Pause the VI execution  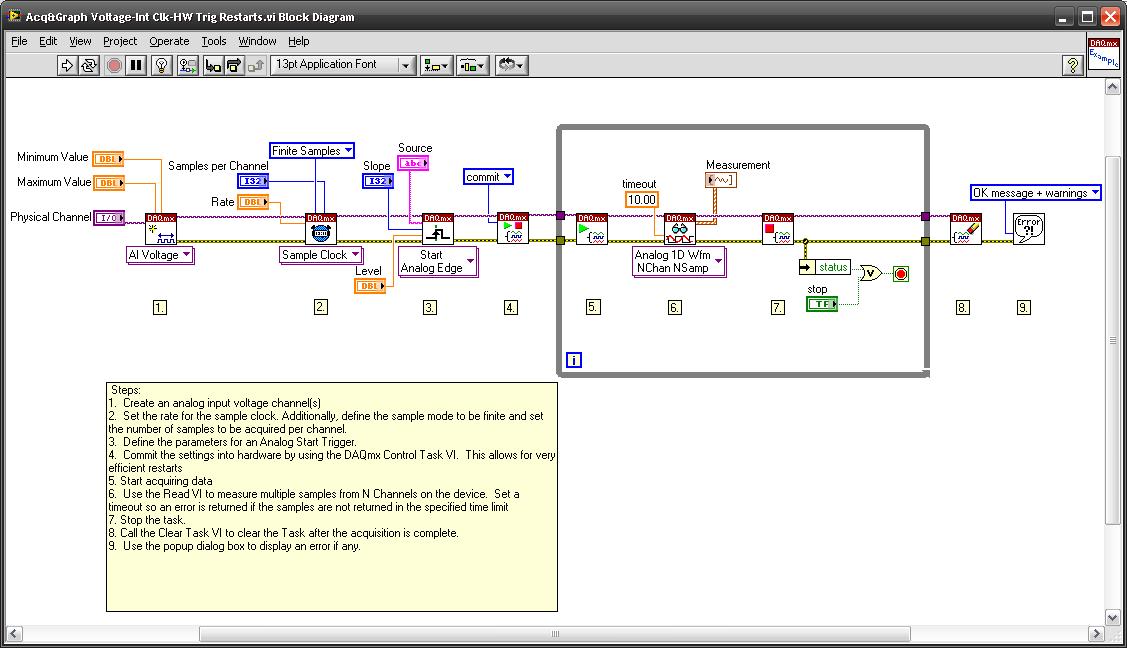pos(136,65)
